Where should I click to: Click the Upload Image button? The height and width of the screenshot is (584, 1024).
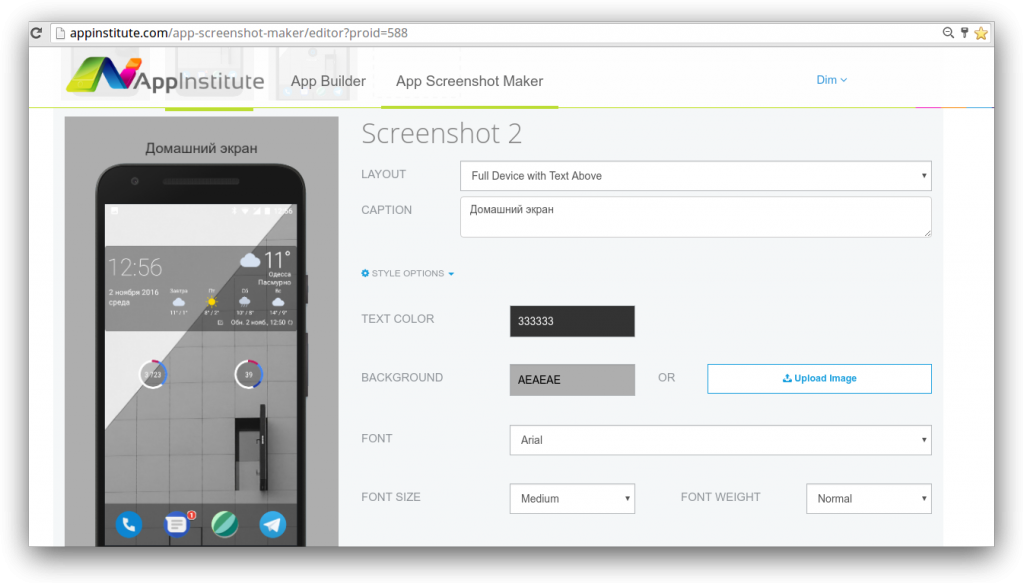point(819,378)
